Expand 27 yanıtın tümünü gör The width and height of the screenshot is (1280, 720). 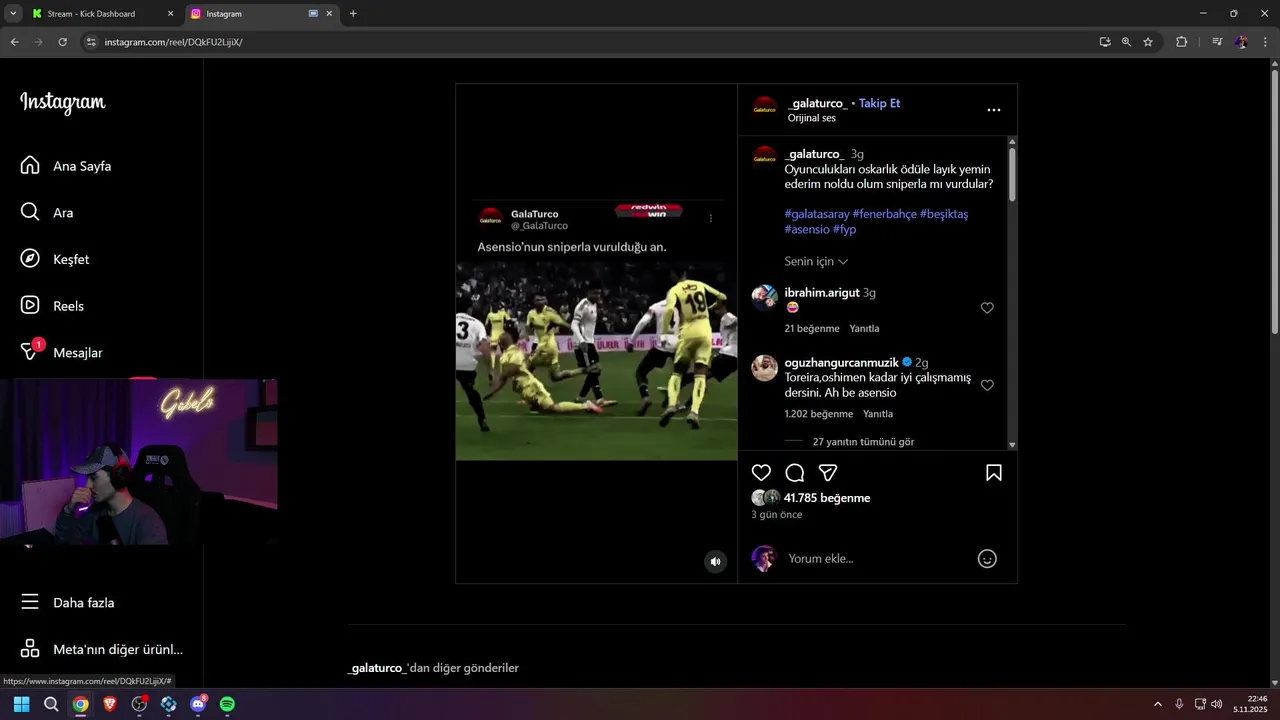[x=863, y=442]
